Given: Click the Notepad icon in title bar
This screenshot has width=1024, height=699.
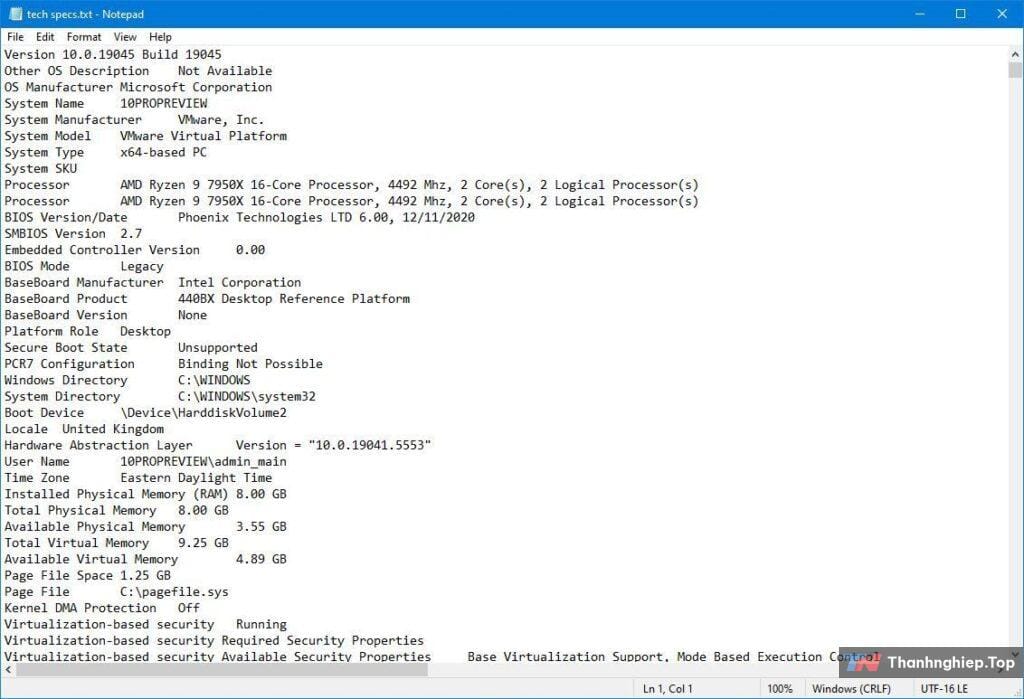Looking at the screenshot, I should [16, 14].
